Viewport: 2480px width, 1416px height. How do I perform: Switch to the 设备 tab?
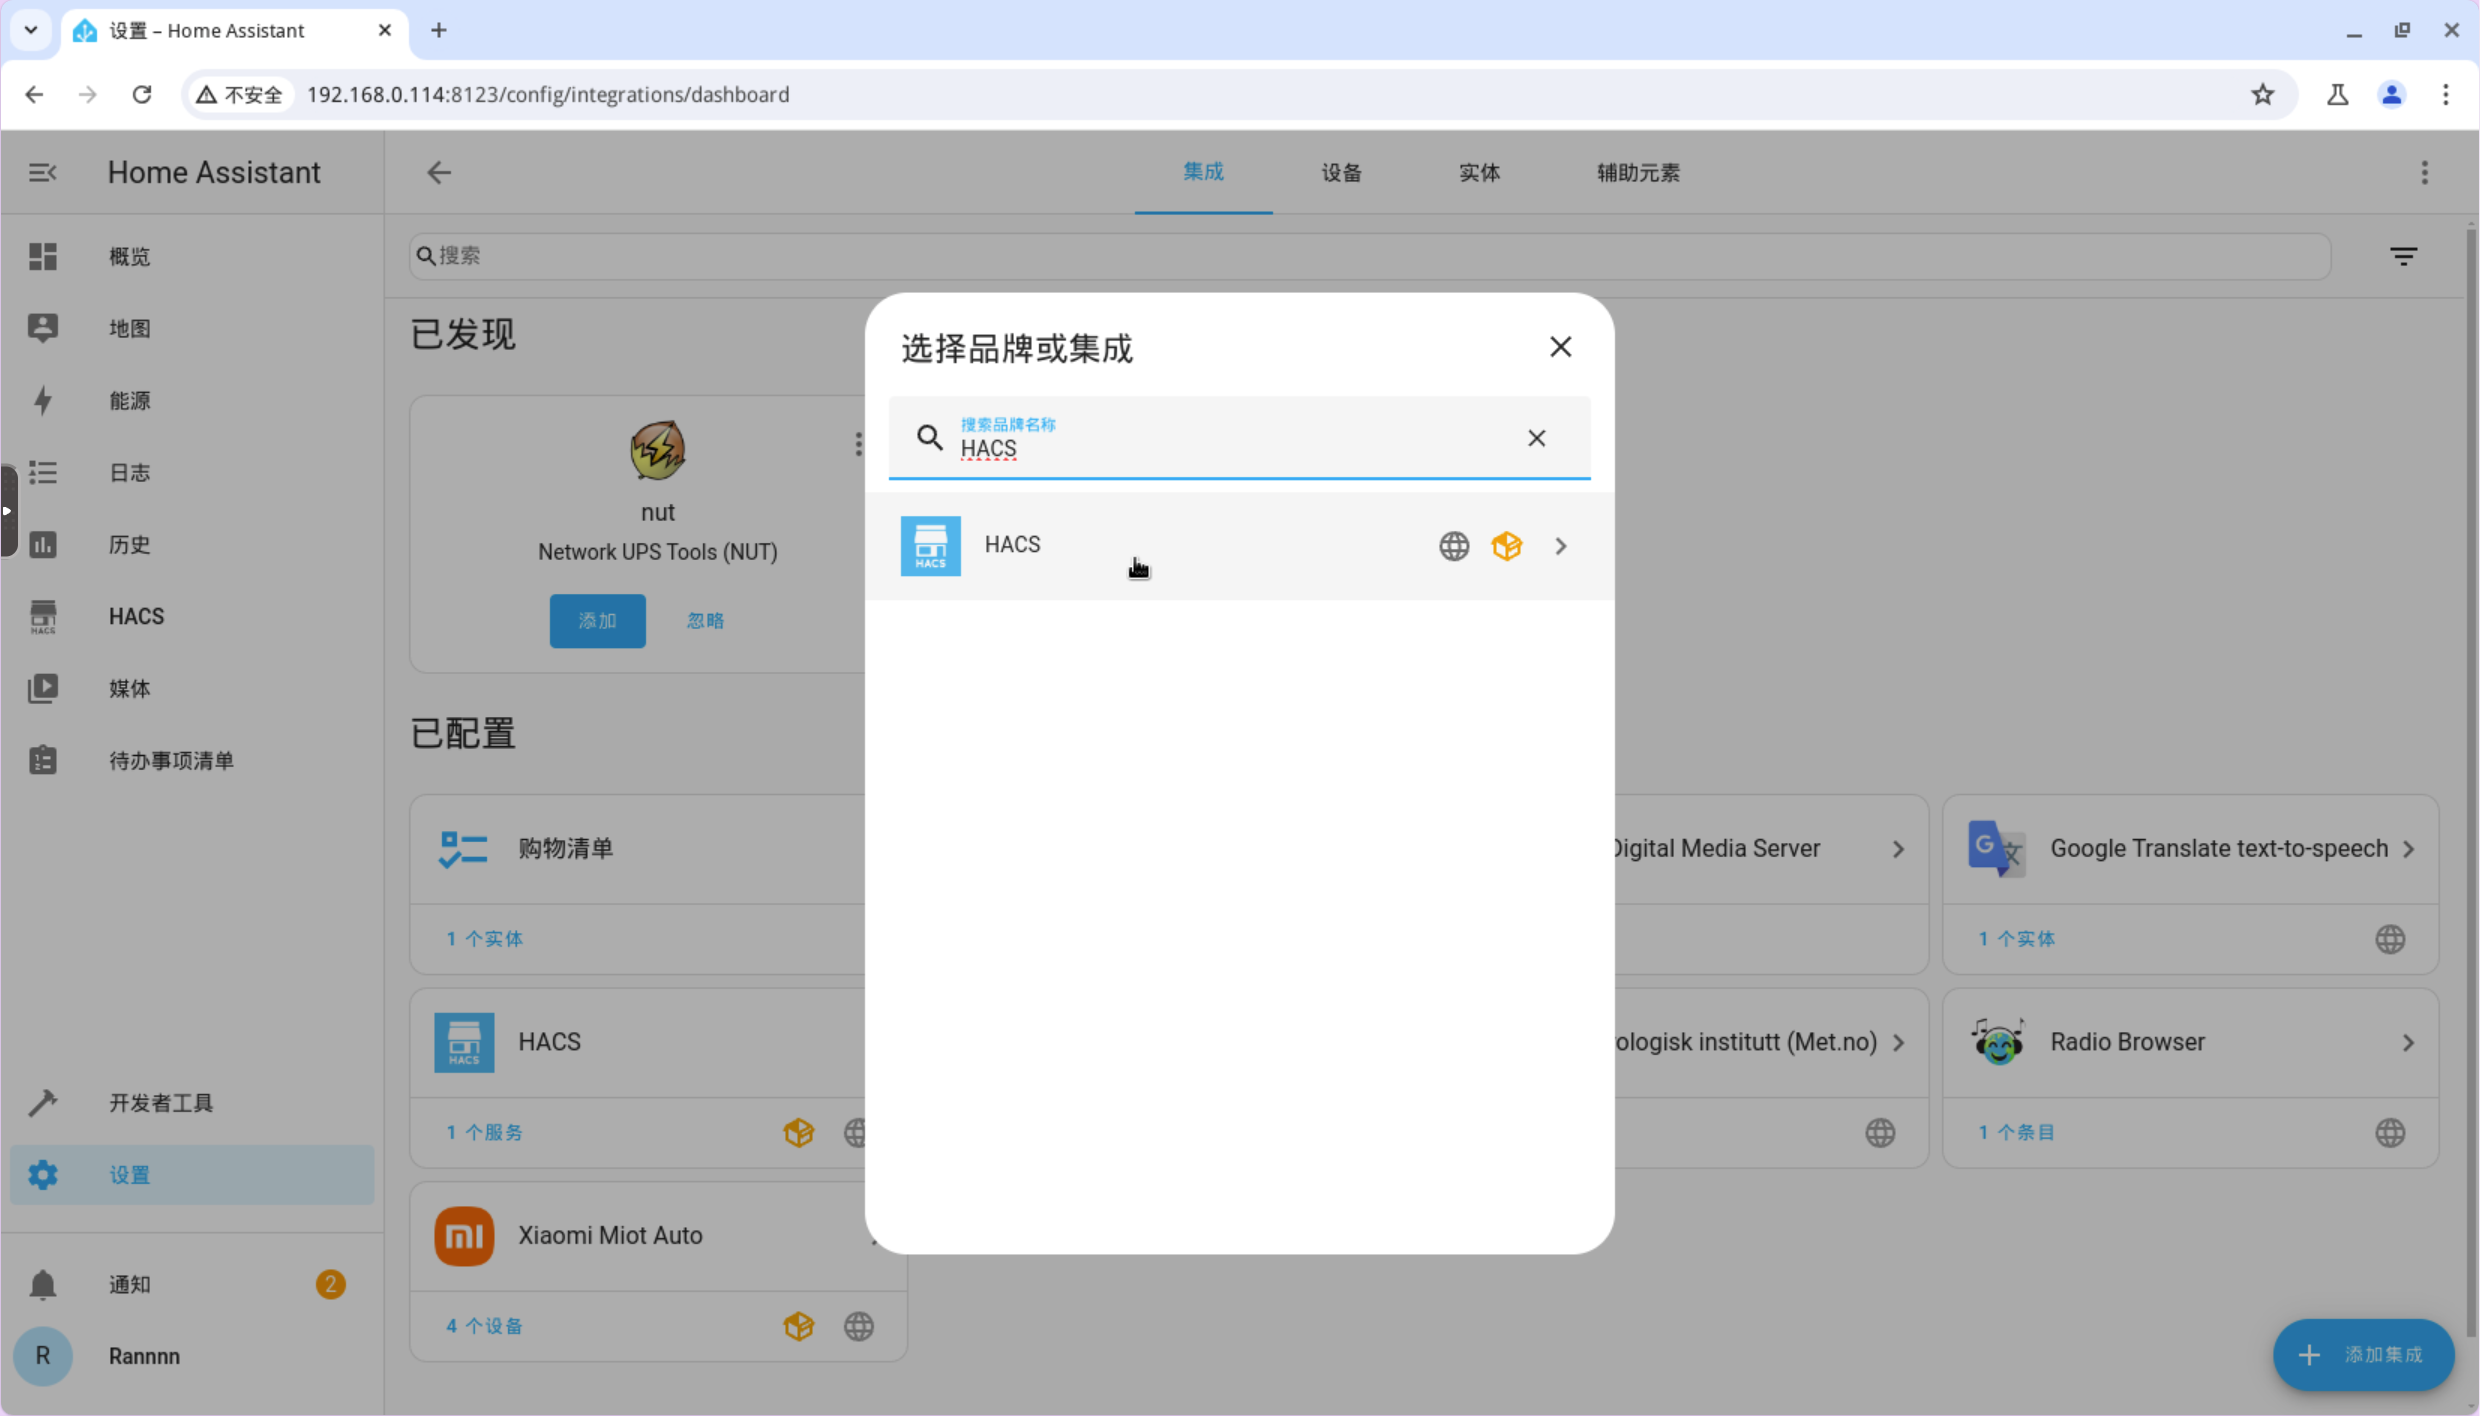[1341, 172]
